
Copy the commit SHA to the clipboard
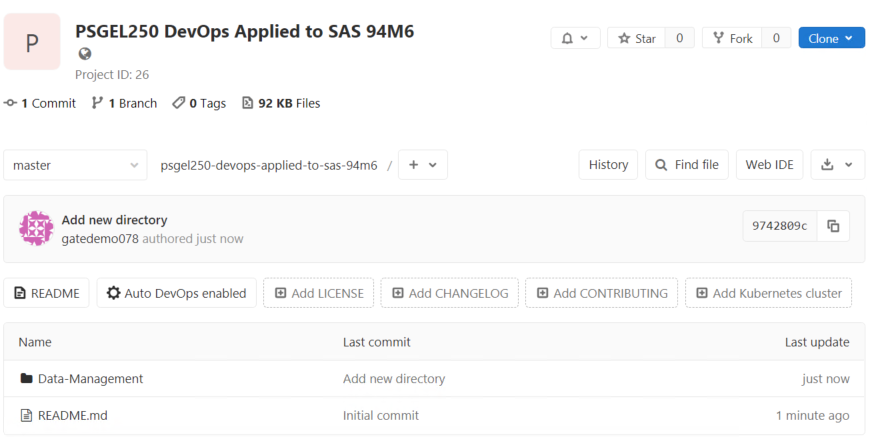coord(833,226)
